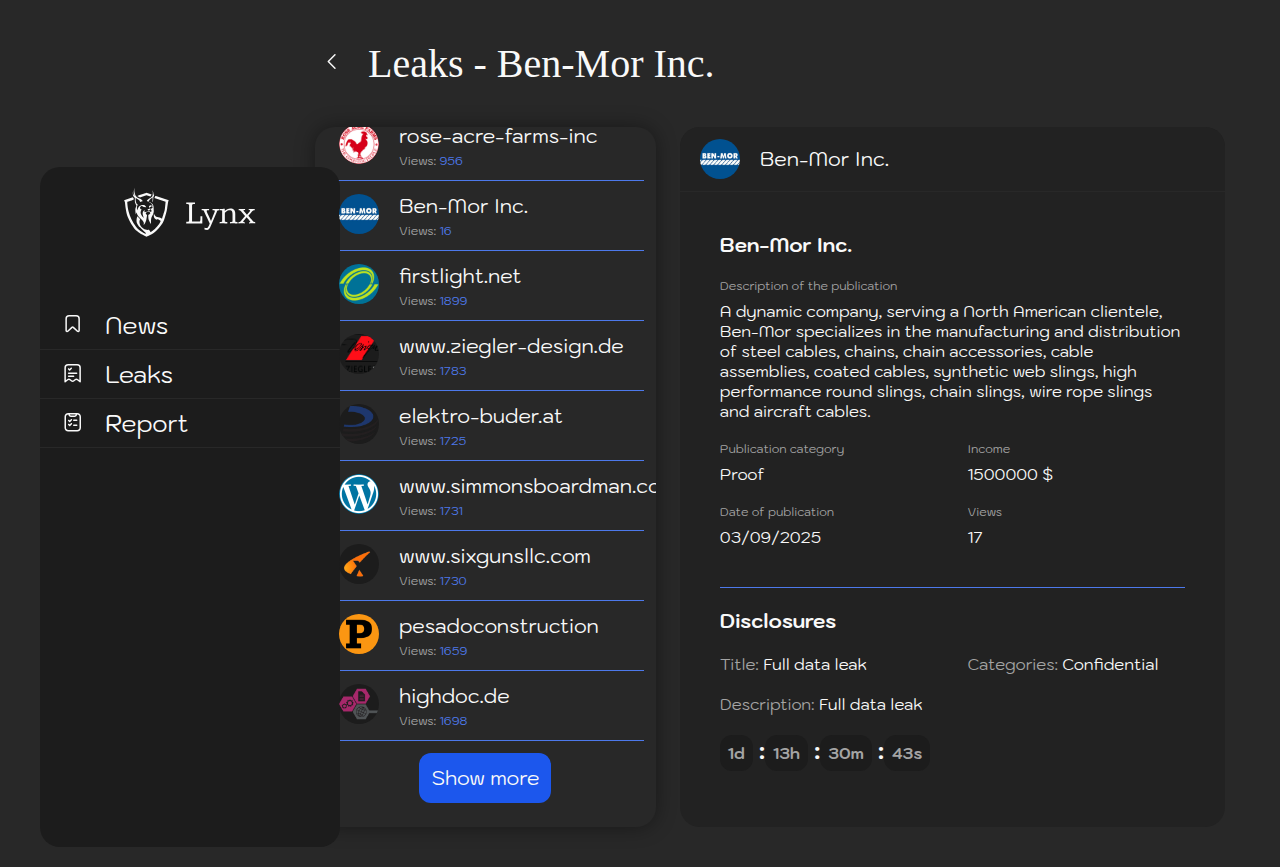
Task: Click Views: 1659 under pesadoconstruction
Action: pos(433,651)
